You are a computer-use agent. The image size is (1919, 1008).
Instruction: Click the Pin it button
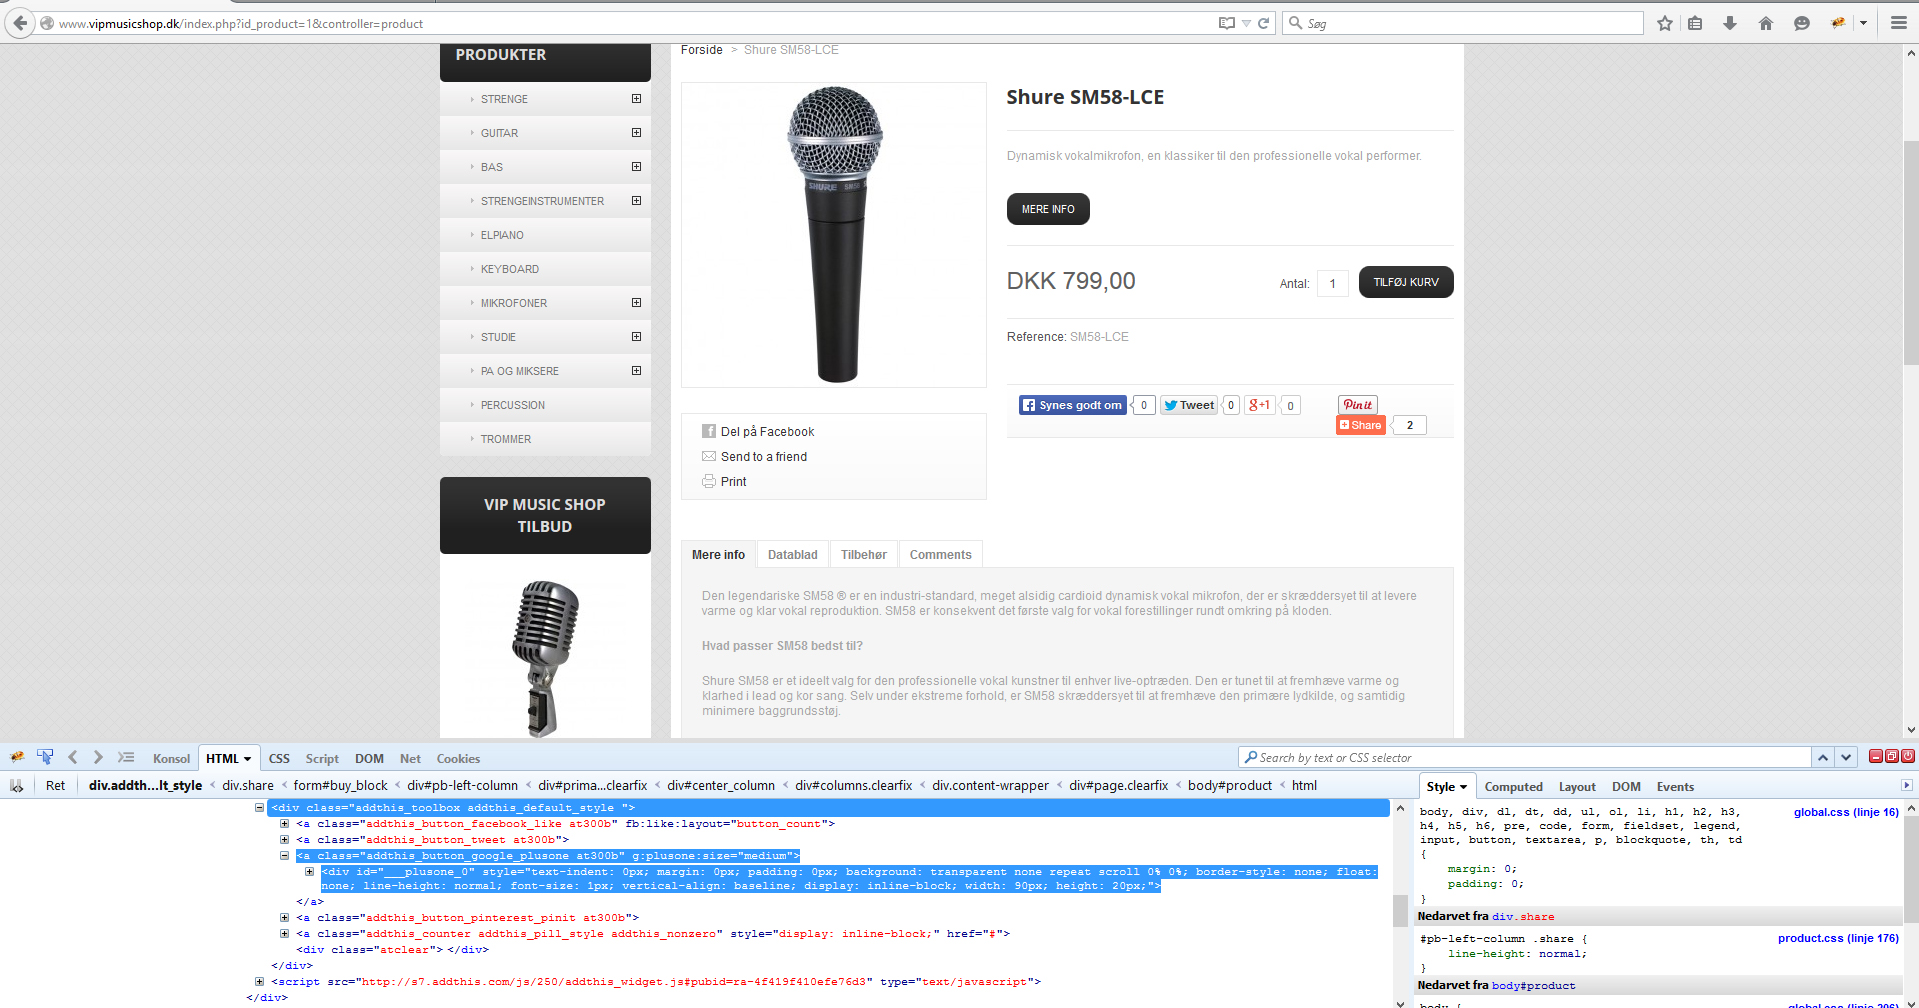click(1358, 405)
